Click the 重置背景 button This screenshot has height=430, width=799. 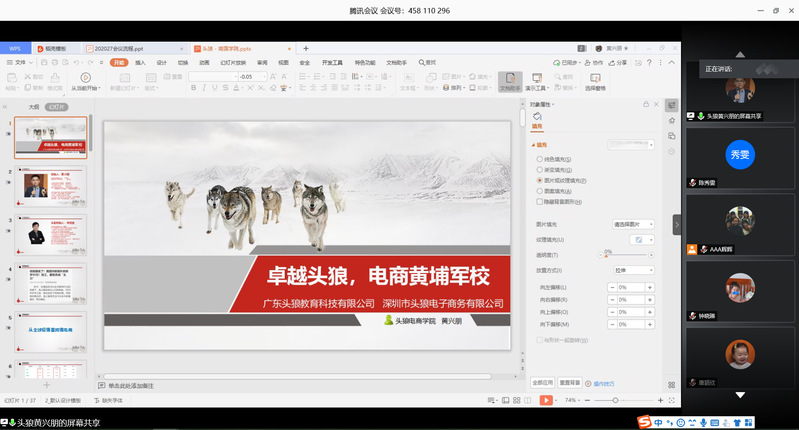point(570,383)
